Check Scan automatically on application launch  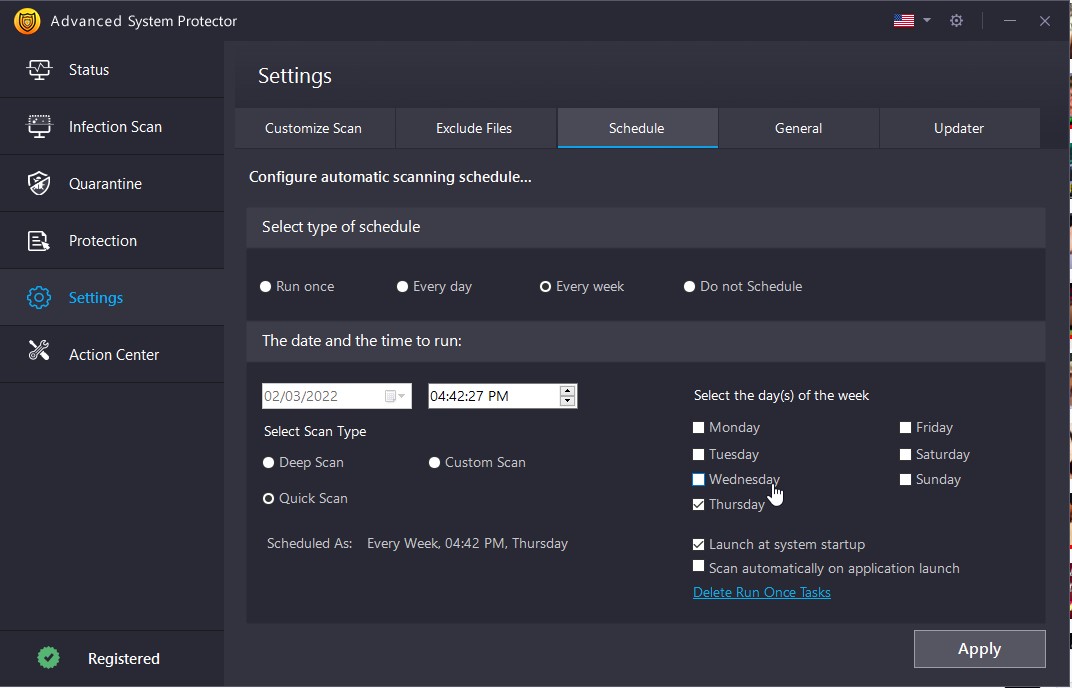click(x=699, y=566)
